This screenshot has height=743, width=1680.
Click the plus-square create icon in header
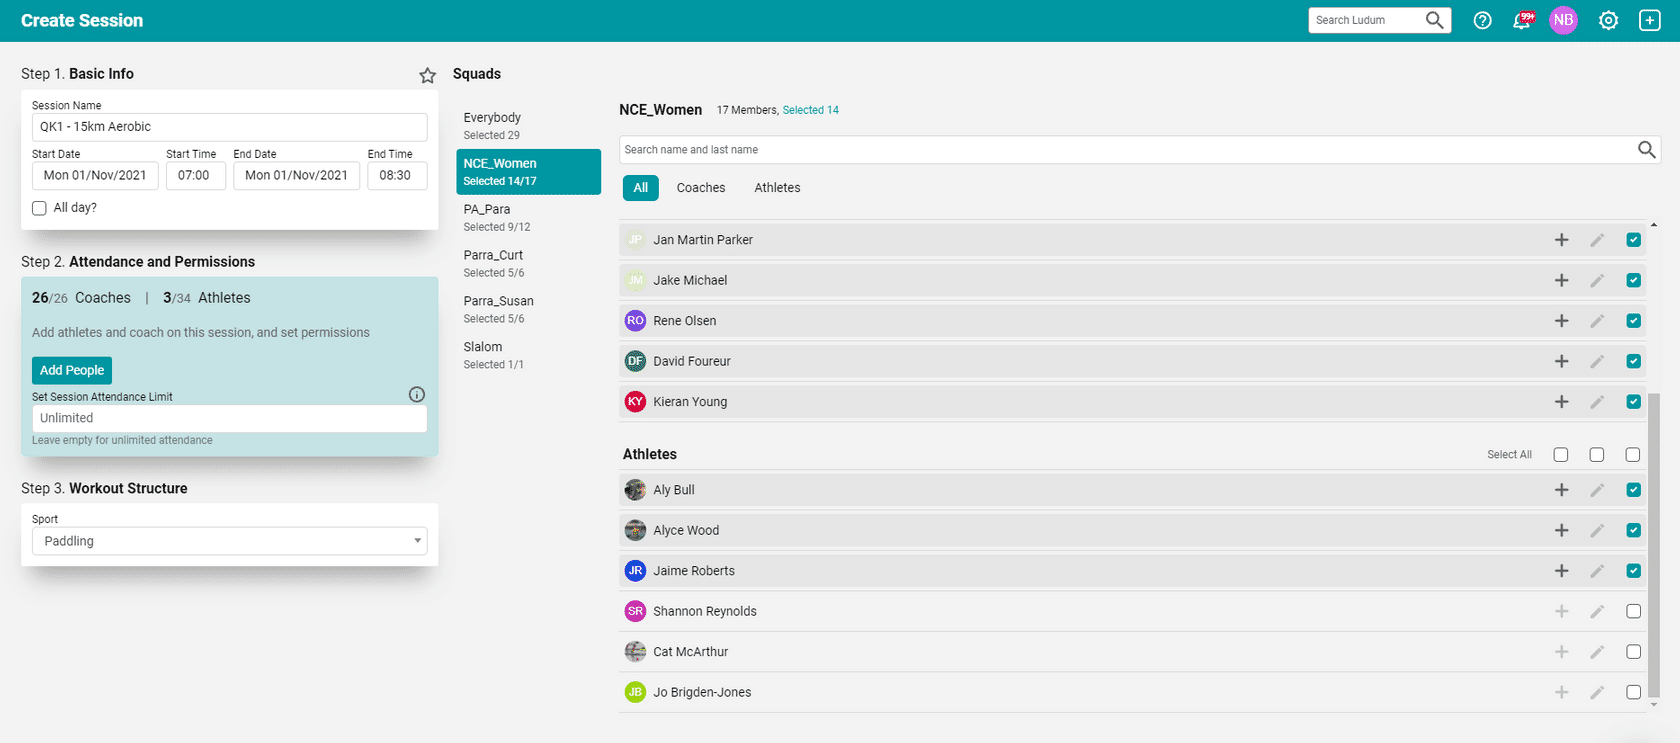(1650, 20)
